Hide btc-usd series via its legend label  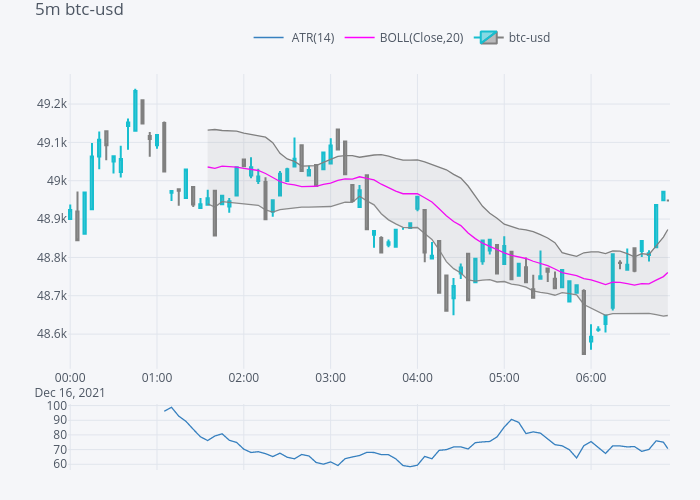(529, 38)
